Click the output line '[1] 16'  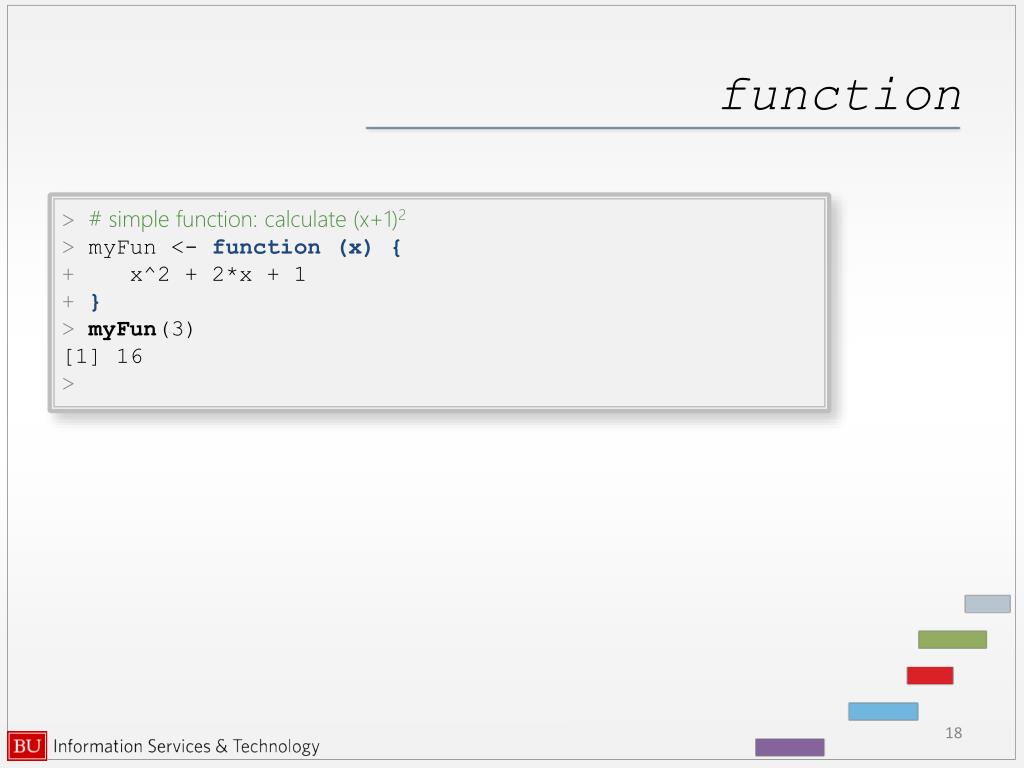coord(103,357)
